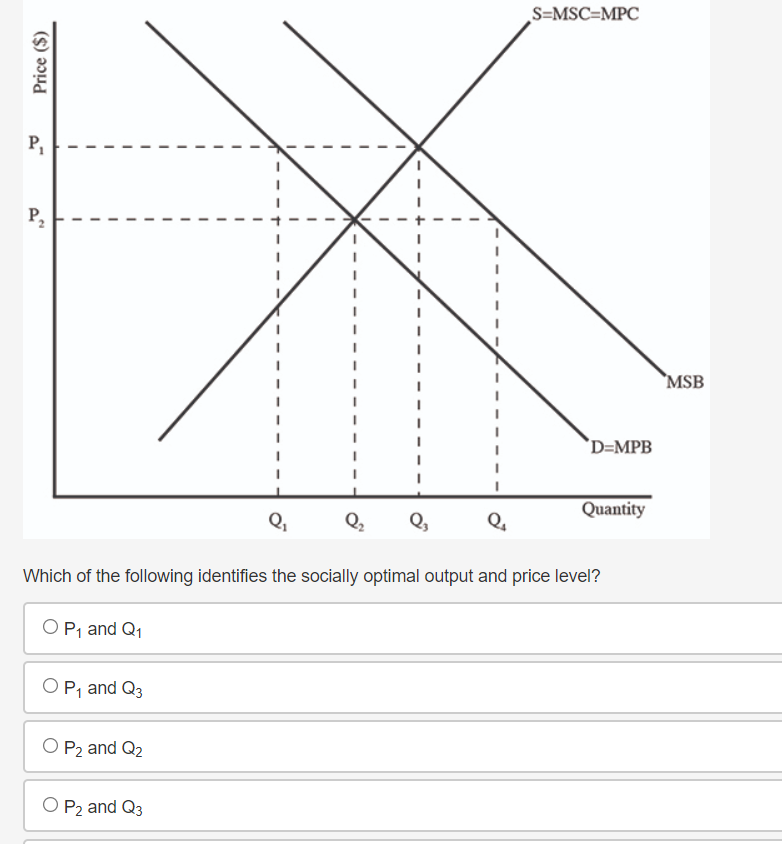Click the answer option labeled P1 and Q1
782x844 pixels.
pos(102,629)
